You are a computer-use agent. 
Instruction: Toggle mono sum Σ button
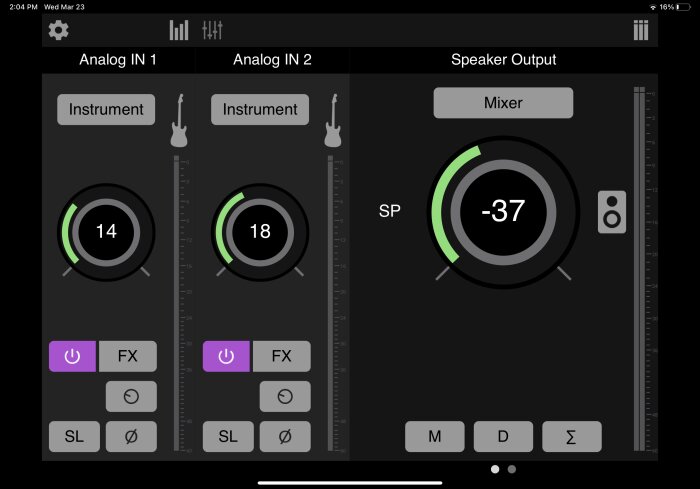click(572, 436)
